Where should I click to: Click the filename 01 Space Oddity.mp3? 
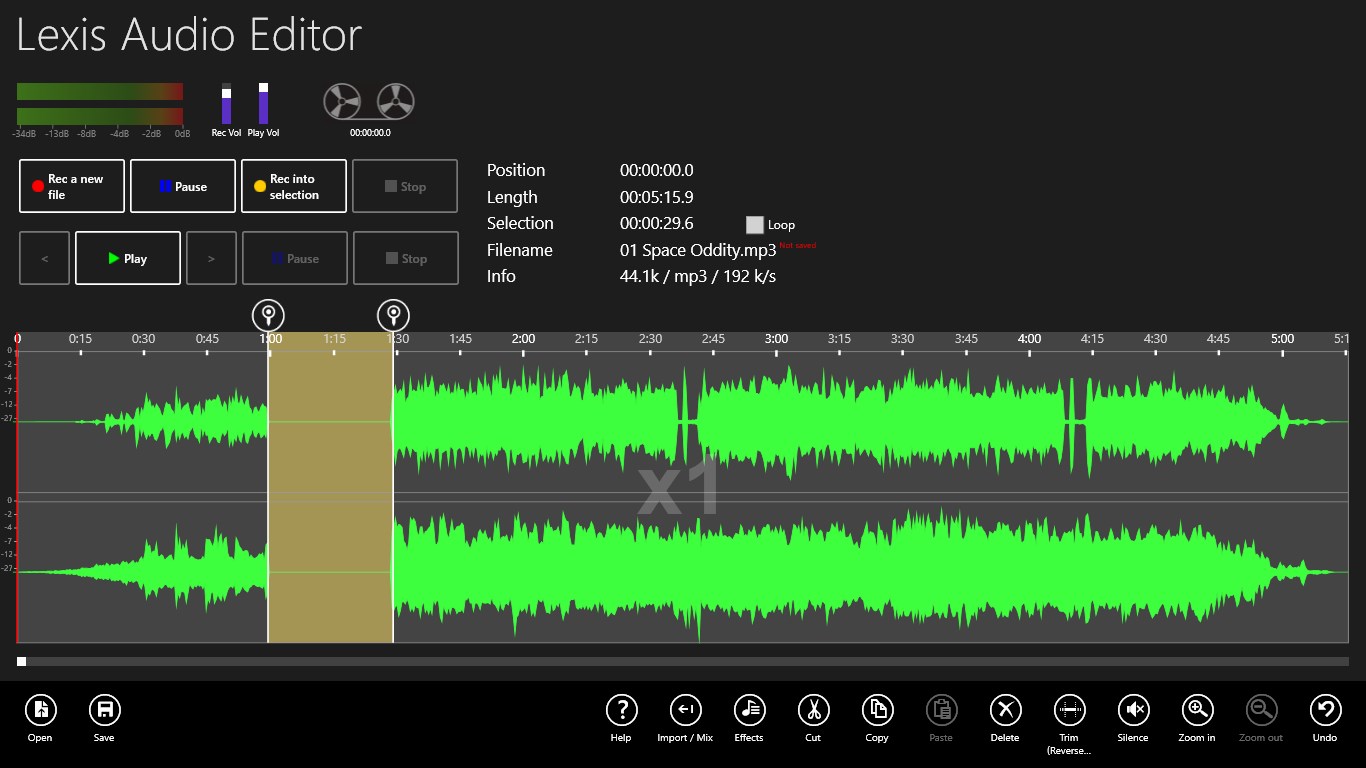tap(698, 251)
